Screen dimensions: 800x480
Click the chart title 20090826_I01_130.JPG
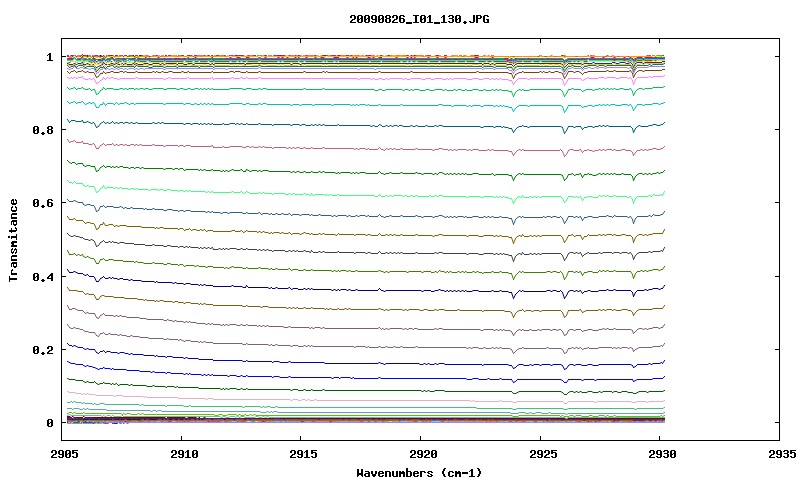coord(419,19)
